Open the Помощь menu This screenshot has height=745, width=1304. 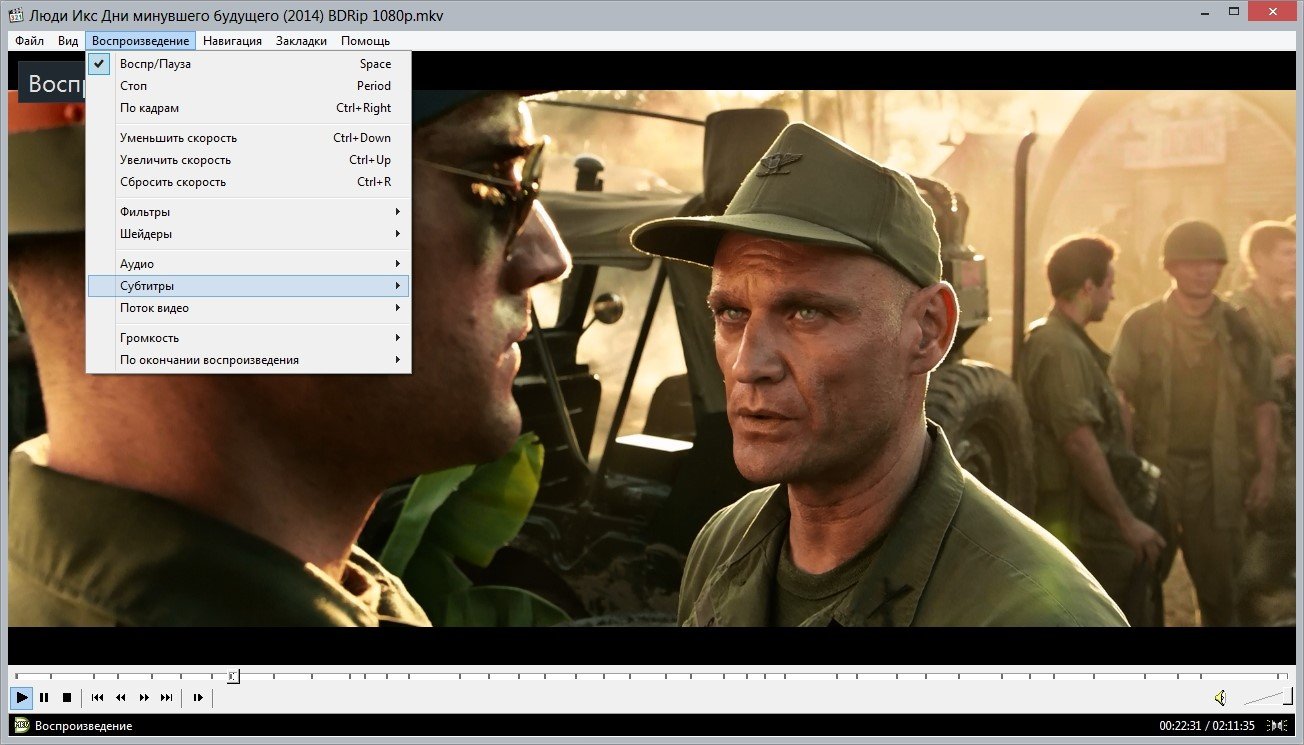(x=365, y=41)
